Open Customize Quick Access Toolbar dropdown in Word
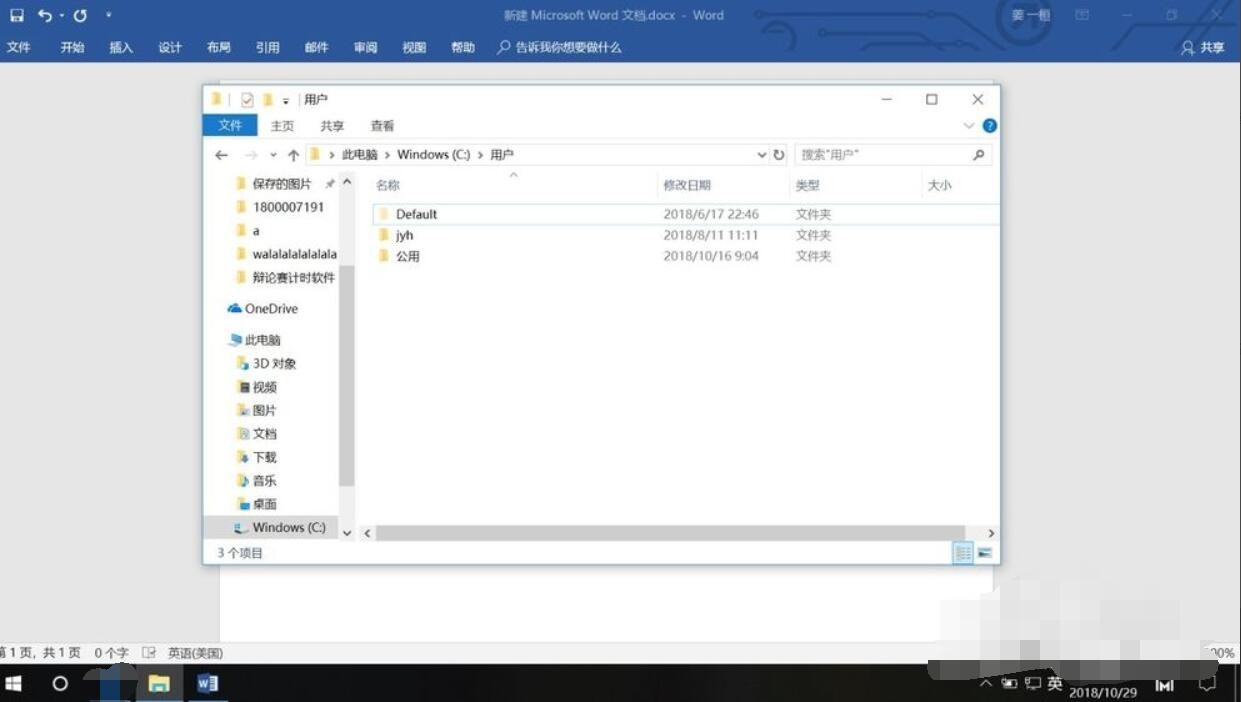Image resolution: width=1241 pixels, height=702 pixels. (x=108, y=15)
